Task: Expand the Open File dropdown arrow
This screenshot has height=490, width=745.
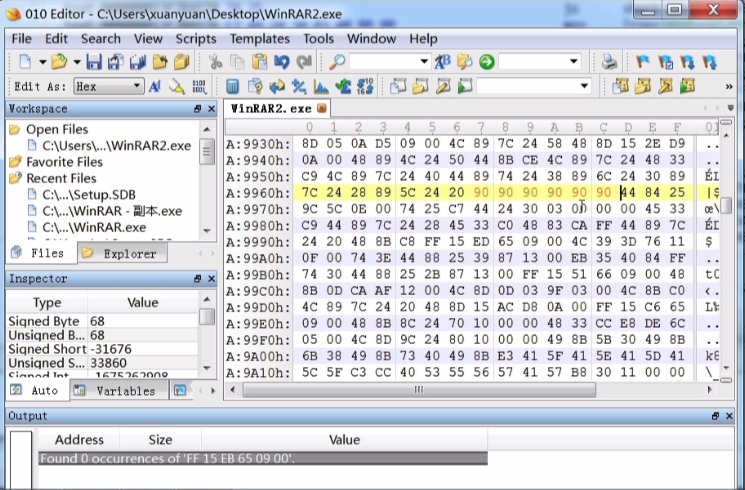Action: point(77,62)
